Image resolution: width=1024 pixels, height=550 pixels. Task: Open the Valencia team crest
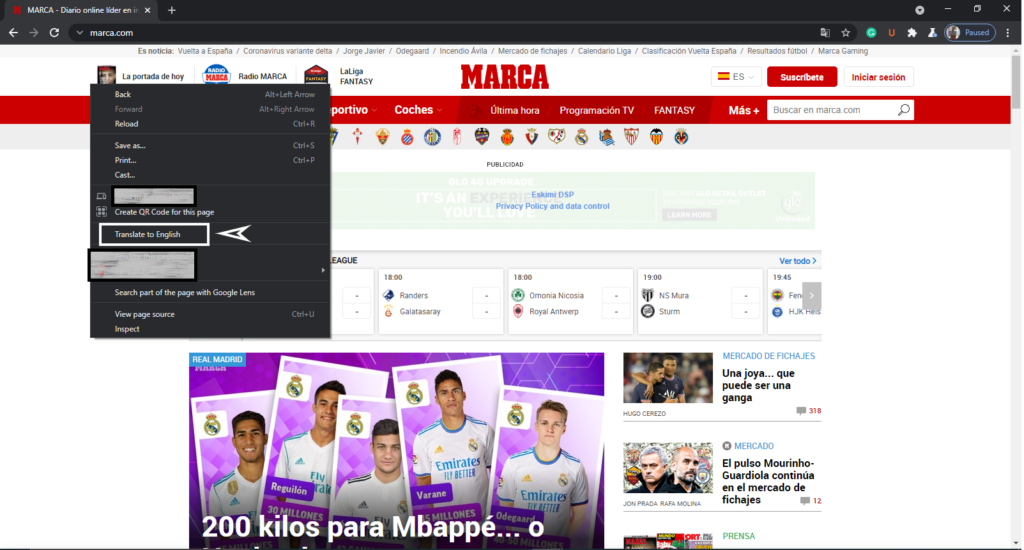point(656,137)
